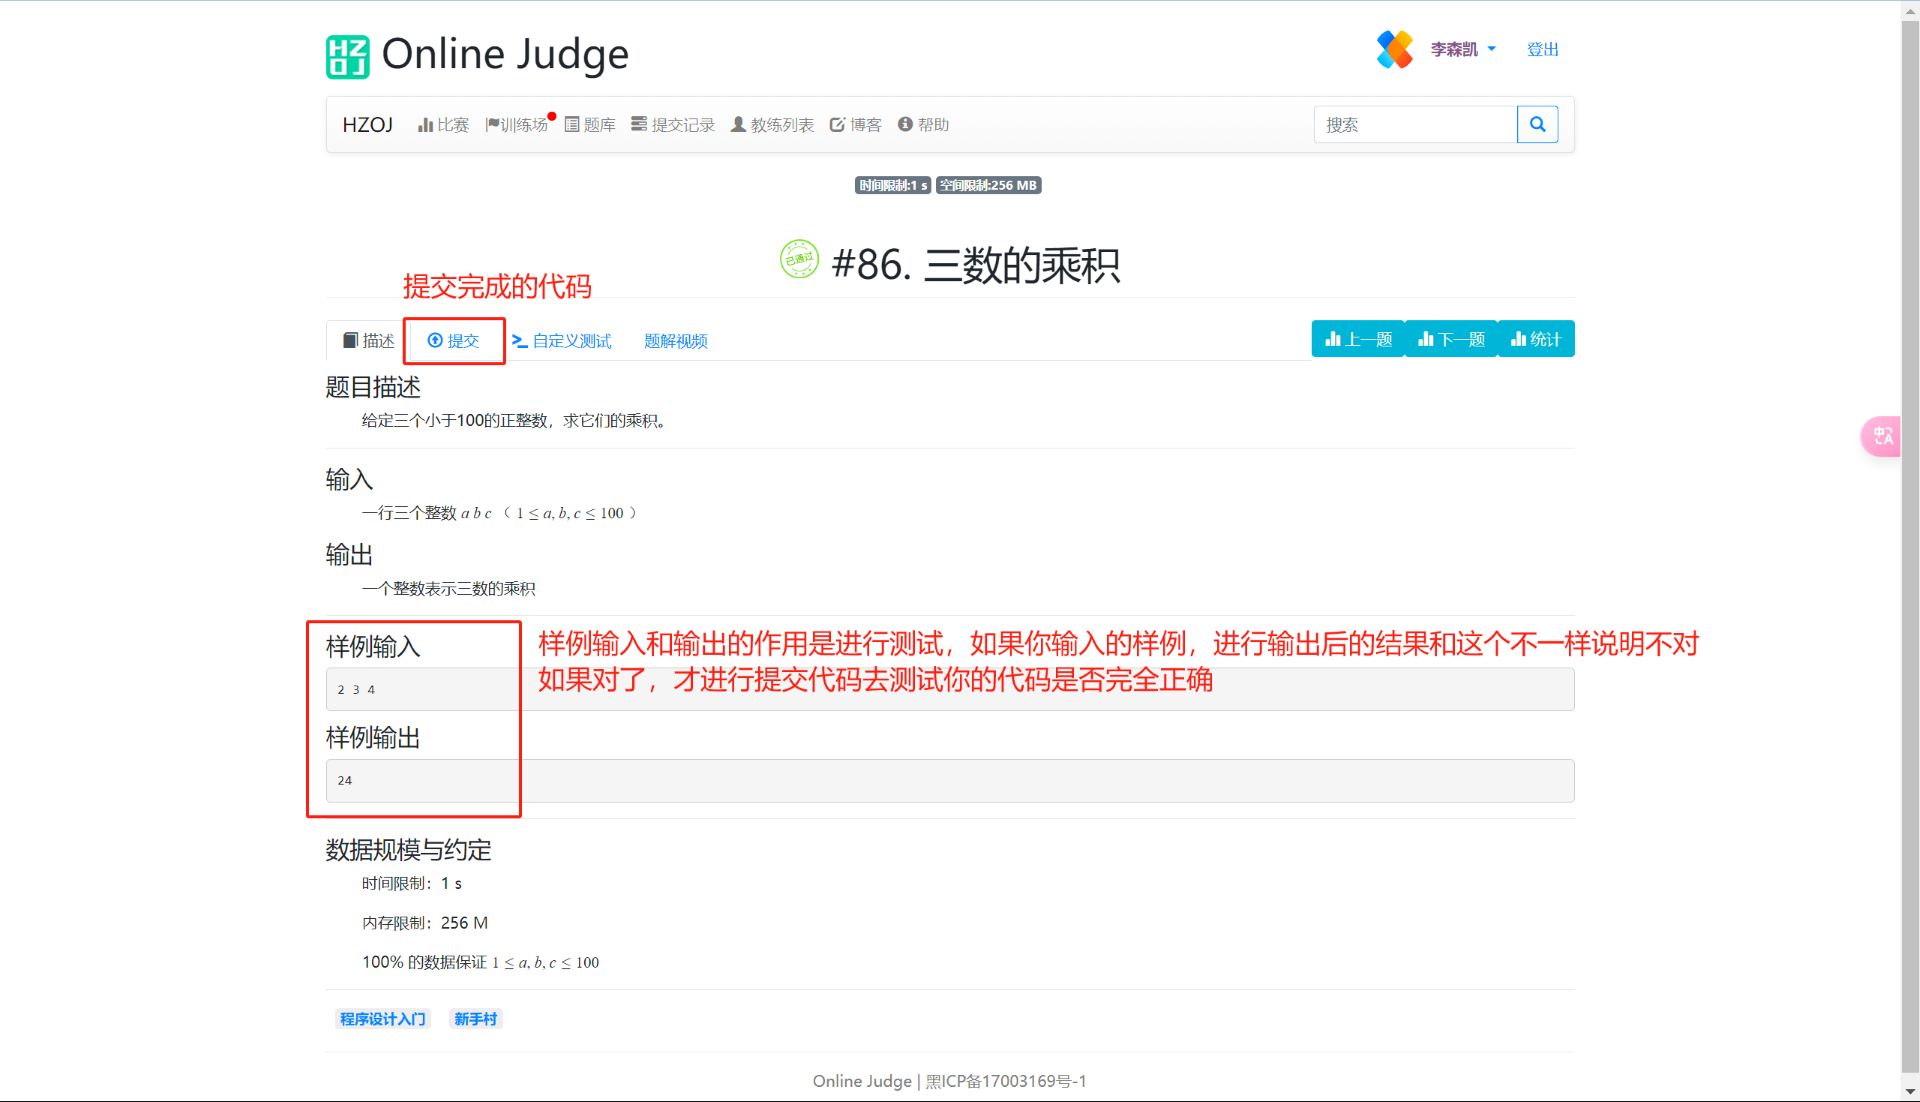
Task: Go to previous problem 上一题
Action: coord(1358,339)
